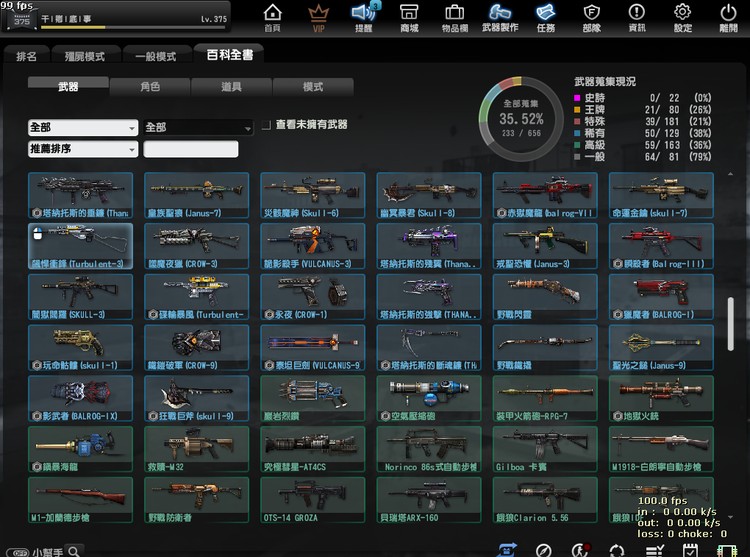Select the BALROG-IX weapon card
750x557 pixels.
(80, 398)
